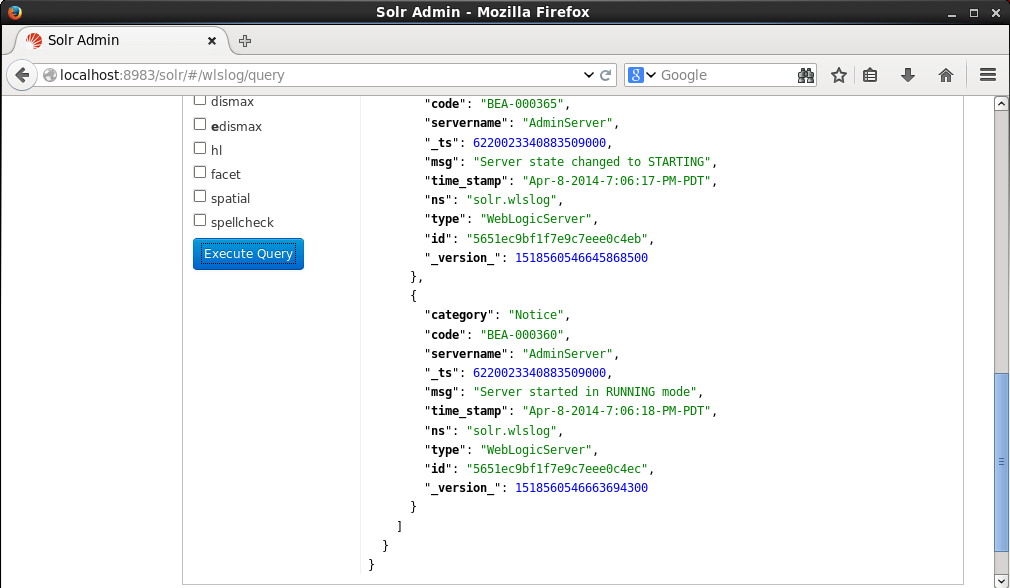Viewport: 1010px width, 588px height.
Task: Click the "Apr-8-2014-7:06:17-PM-PDT" timestamp
Action: tap(616, 181)
